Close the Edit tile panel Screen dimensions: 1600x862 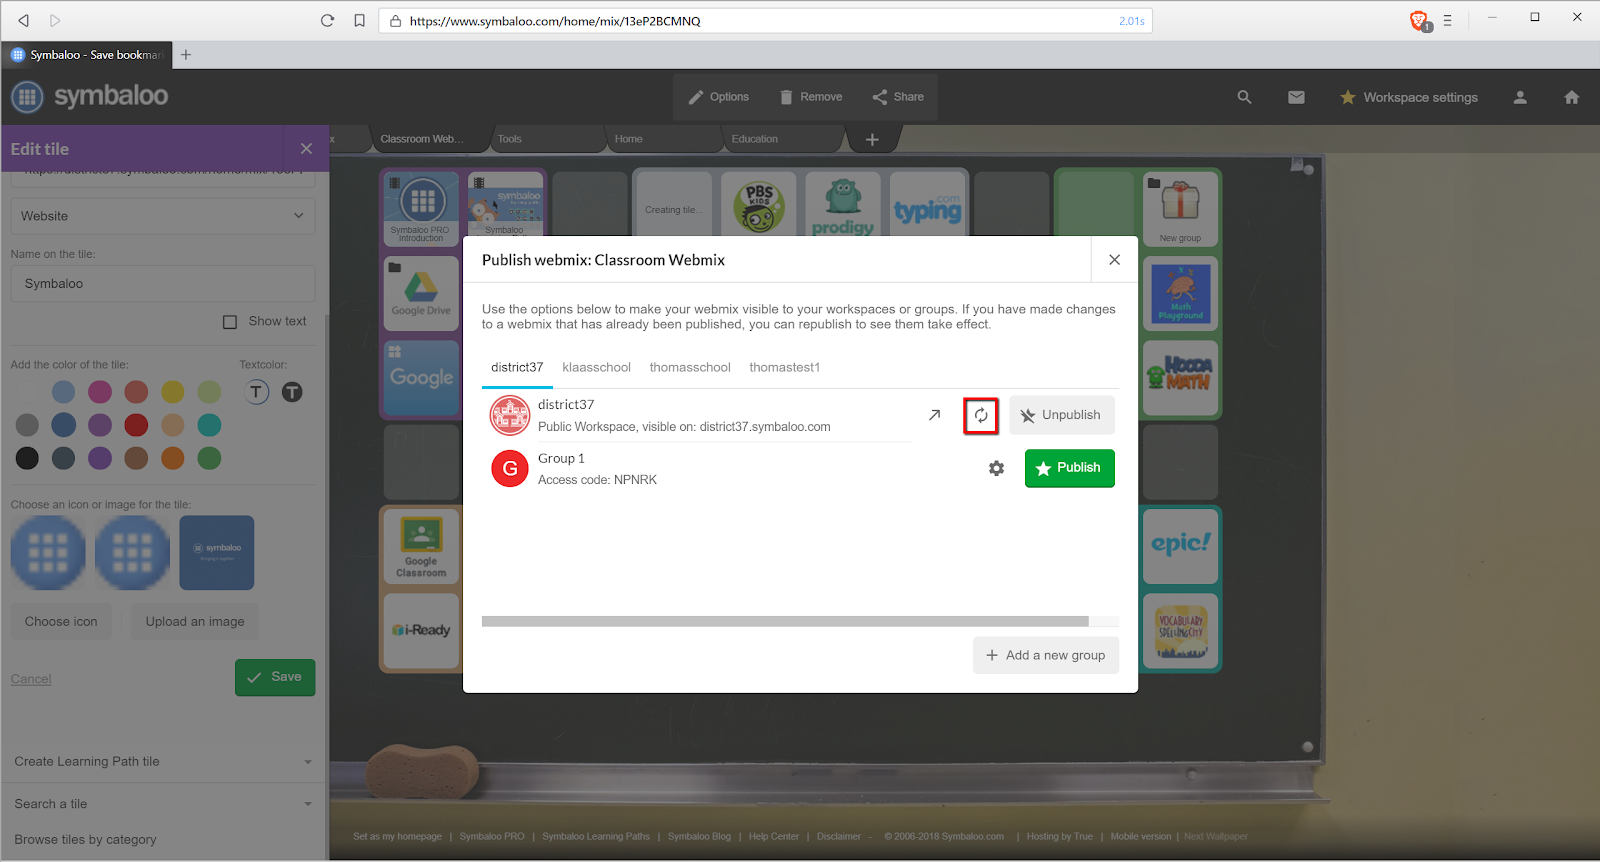click(306, 149)
